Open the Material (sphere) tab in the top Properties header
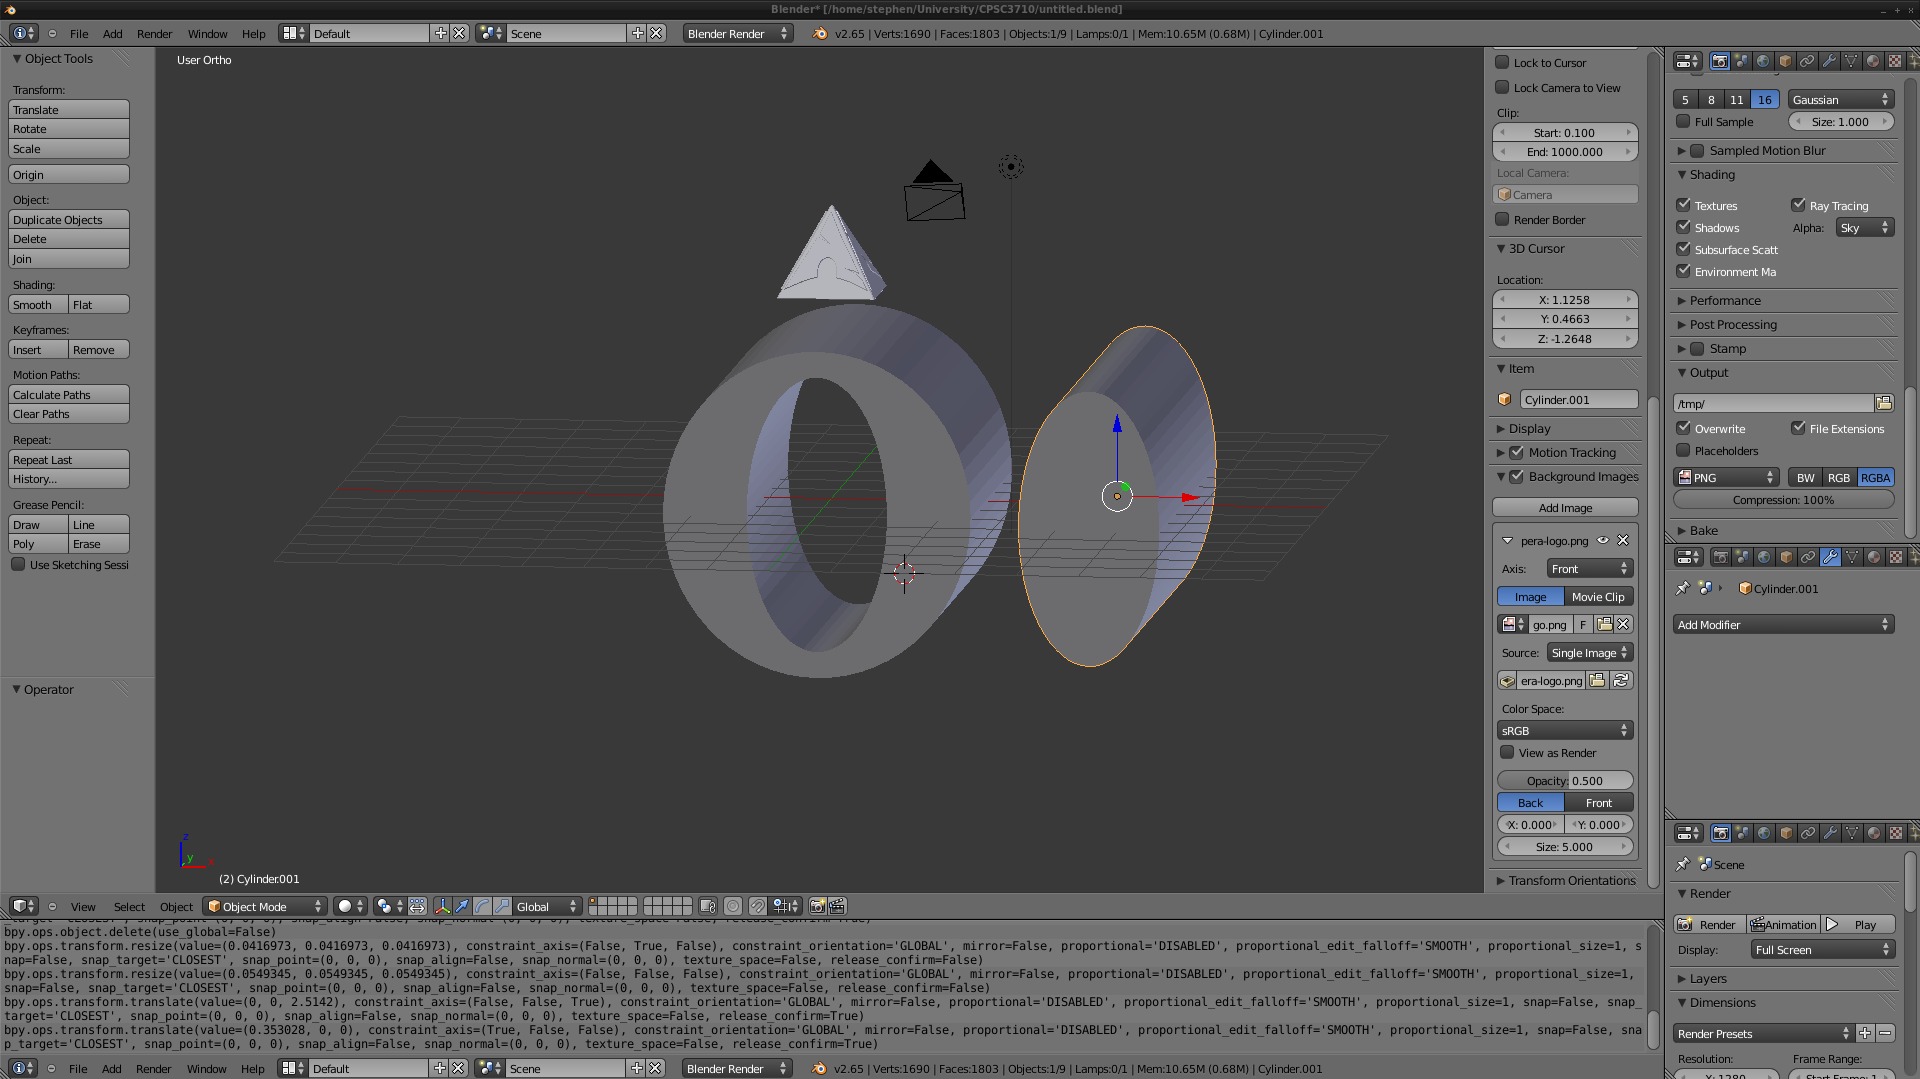This screenshot has height=1079, width=1920. pyautogui.click(x=1873, y=61)
